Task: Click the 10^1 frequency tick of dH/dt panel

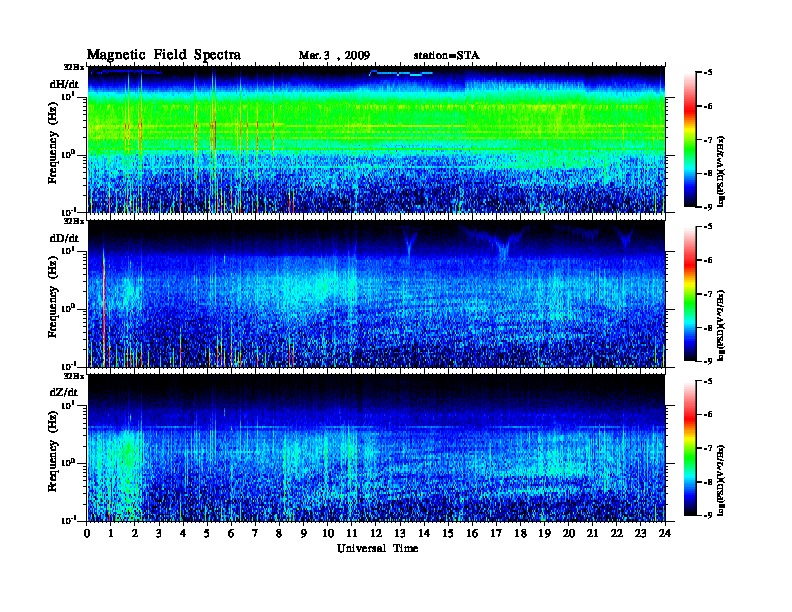Action: [69, 96]
